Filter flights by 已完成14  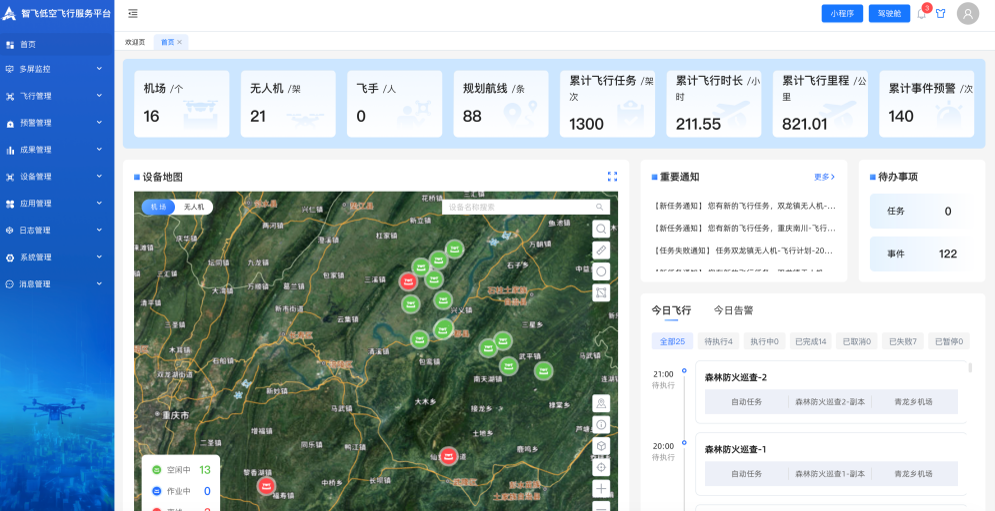click(810, 342)
